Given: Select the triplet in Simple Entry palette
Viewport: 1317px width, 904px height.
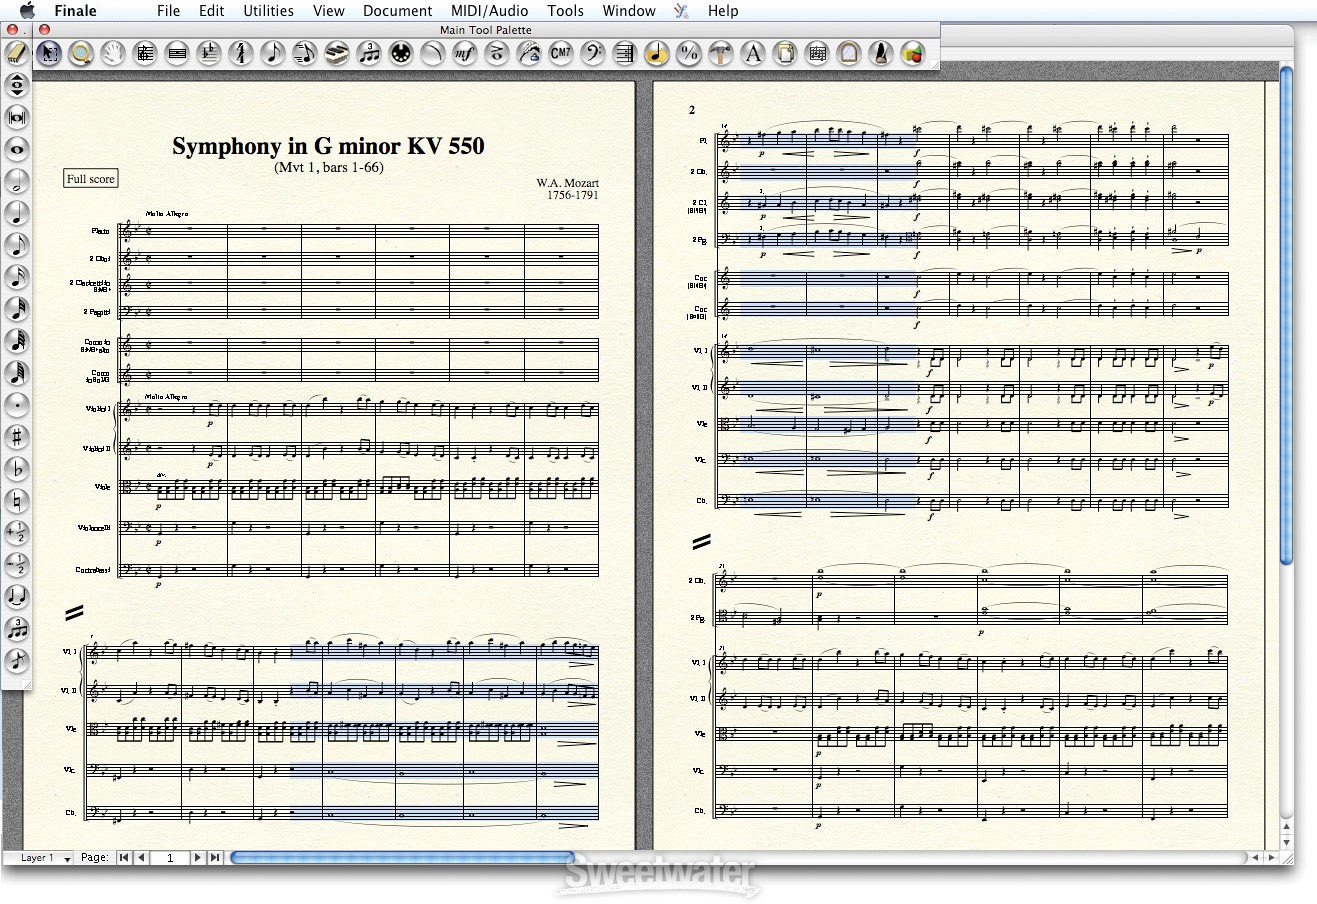Looking at the screenshot, I should pos(17,629).
